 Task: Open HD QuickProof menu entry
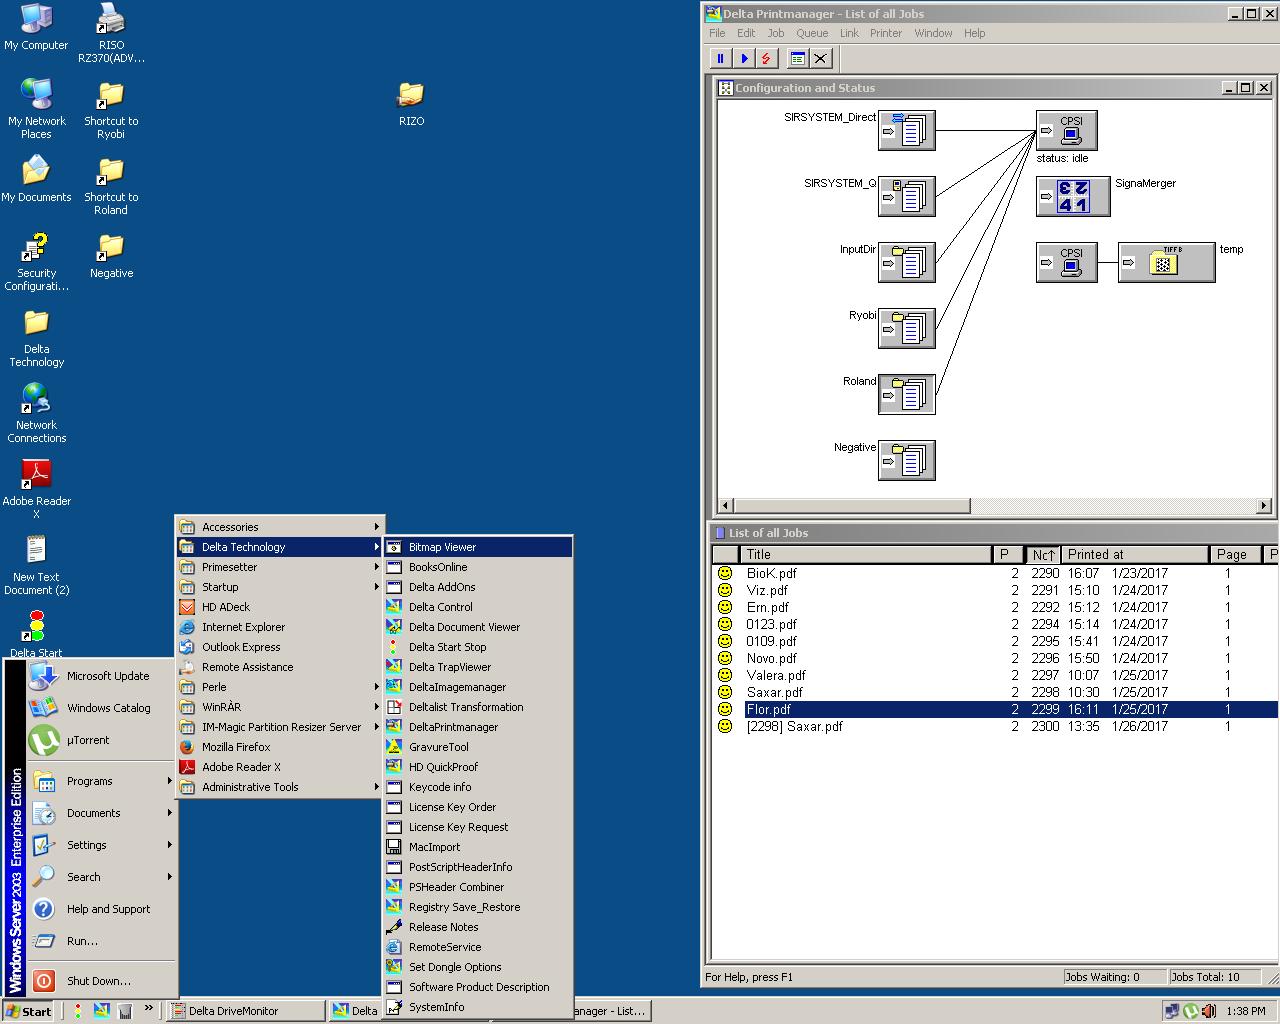pos(478,767)
